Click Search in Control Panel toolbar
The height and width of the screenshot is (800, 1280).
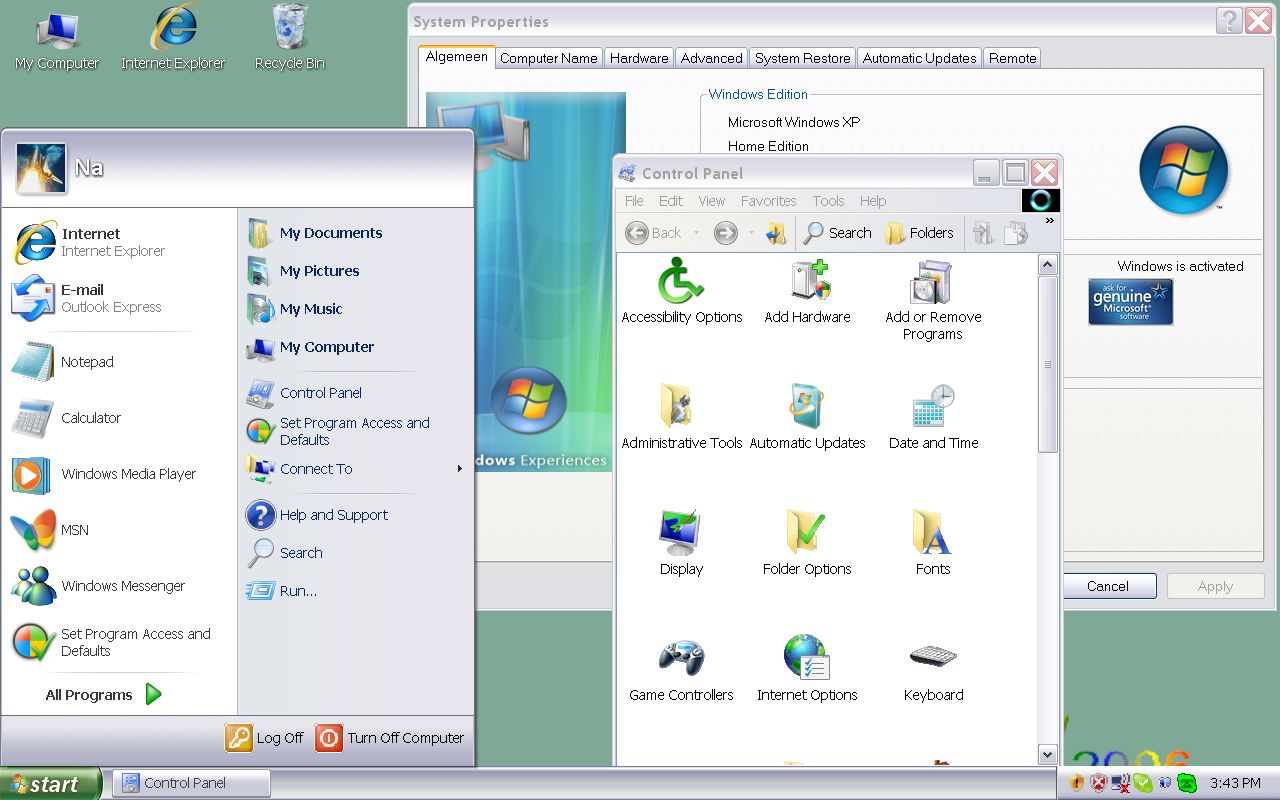837,233
